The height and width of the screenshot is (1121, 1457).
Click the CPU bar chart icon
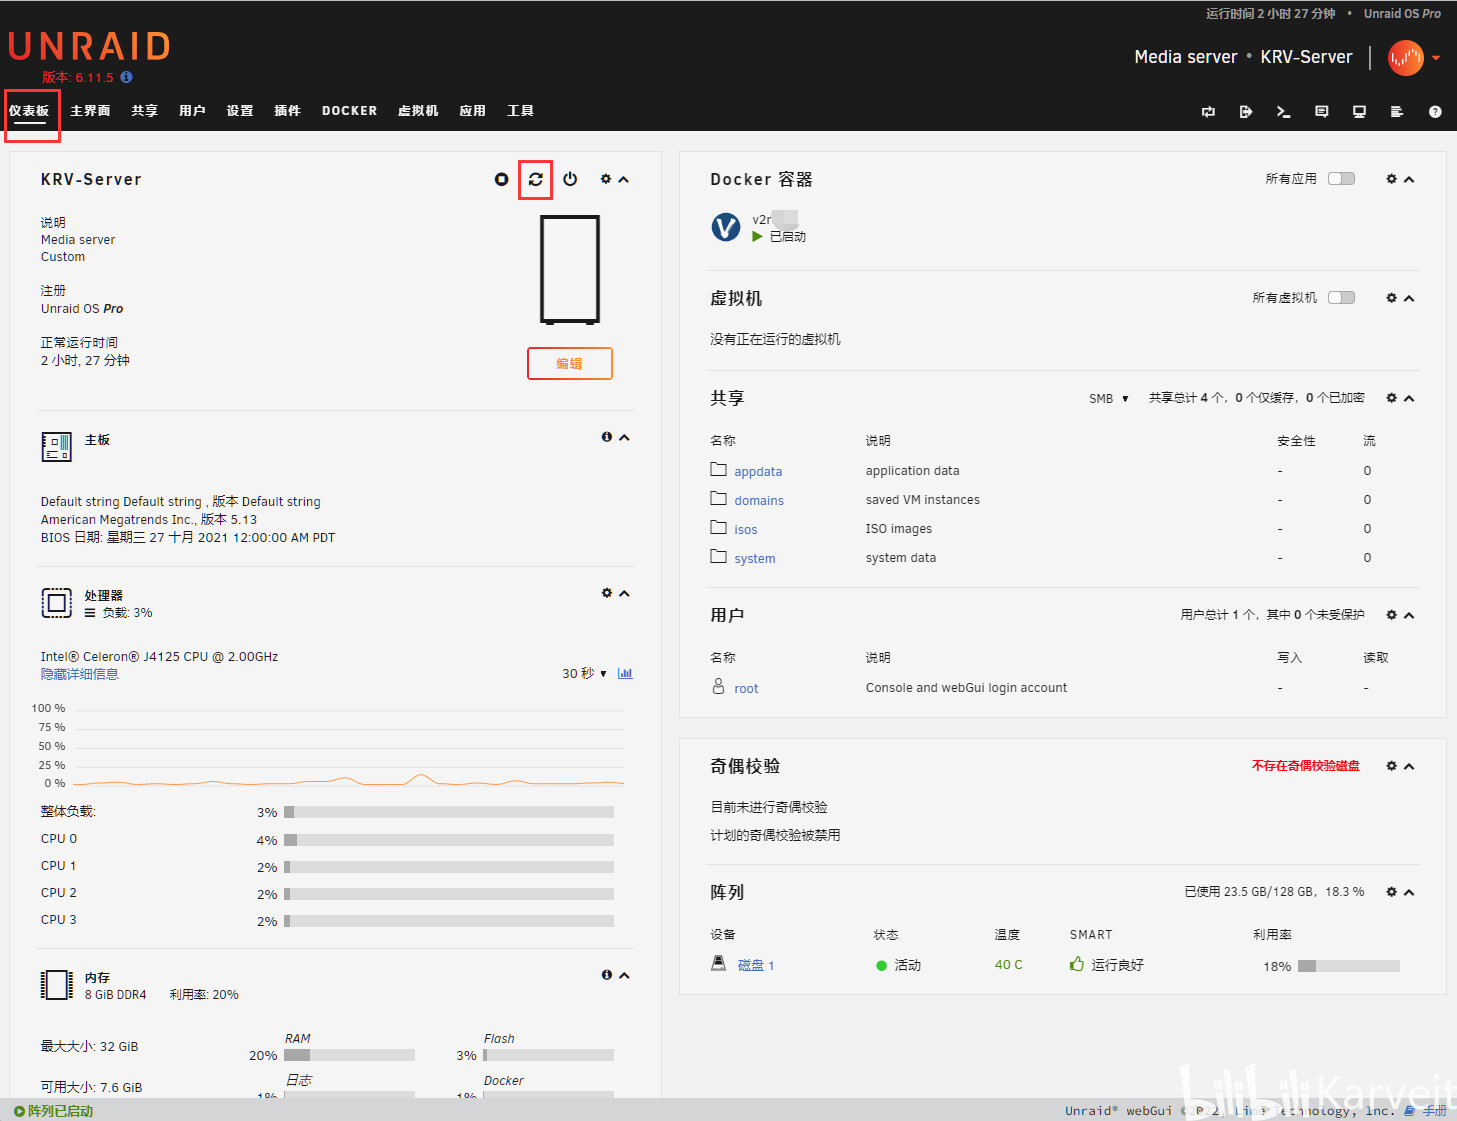625,673
